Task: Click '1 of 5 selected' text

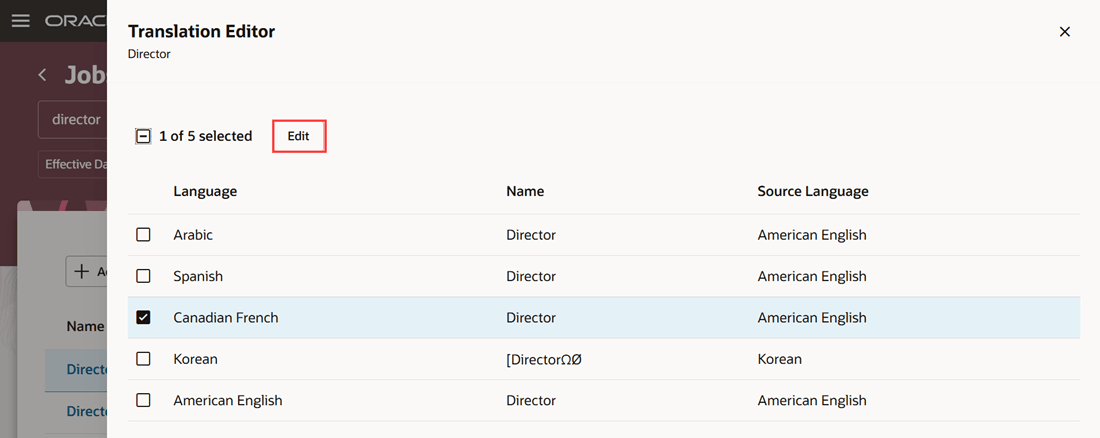Action: (x=206, y=136)
